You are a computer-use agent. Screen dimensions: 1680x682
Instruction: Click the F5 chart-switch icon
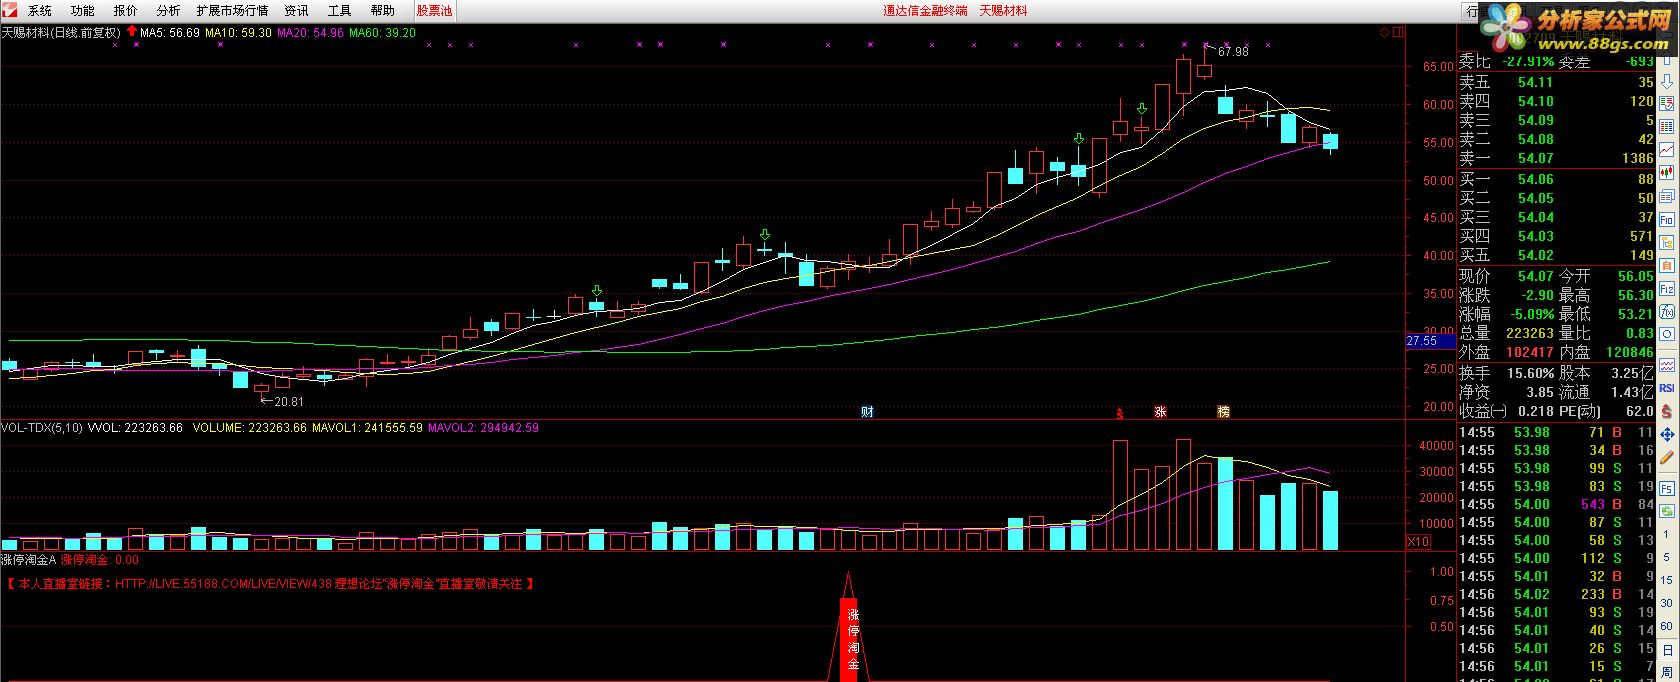[1667, 488]
